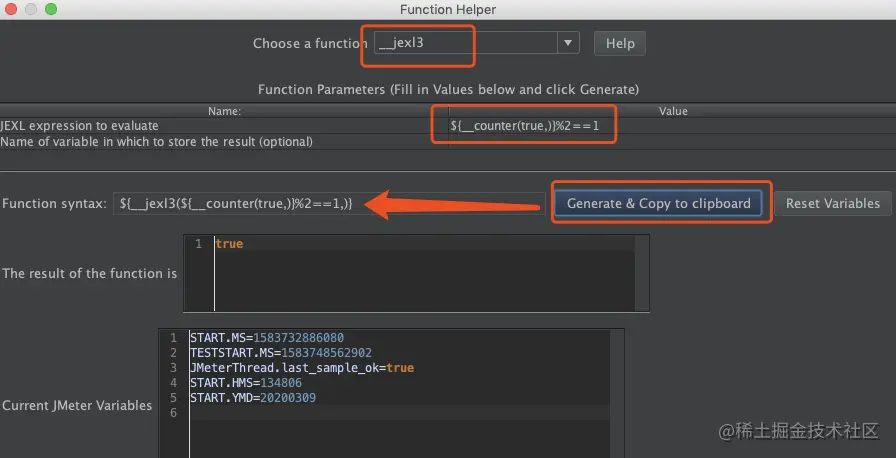The image size is (896, 458).
Task: Click the Function syntax text field
Action: pos(329,203)
